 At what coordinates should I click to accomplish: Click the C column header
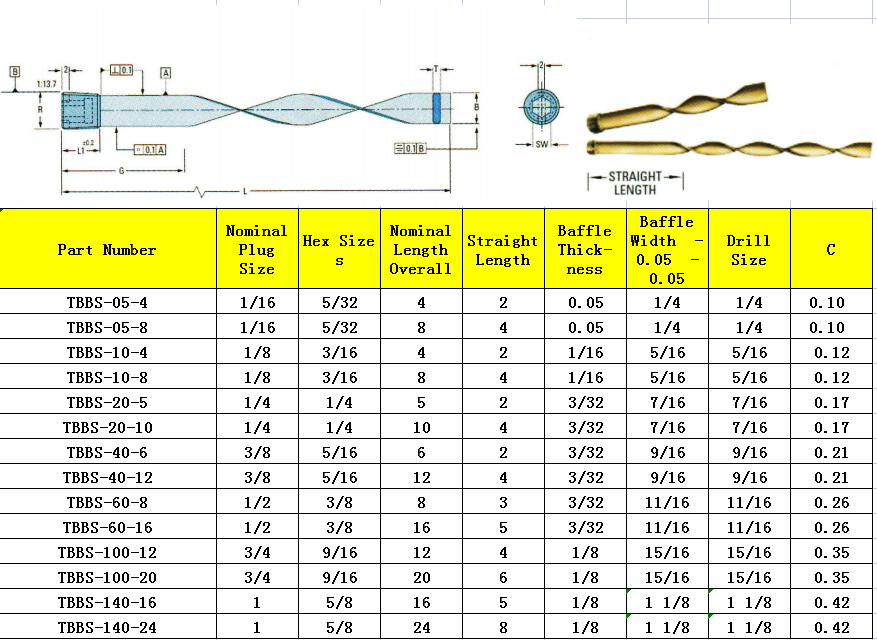(x=830, y=250)
